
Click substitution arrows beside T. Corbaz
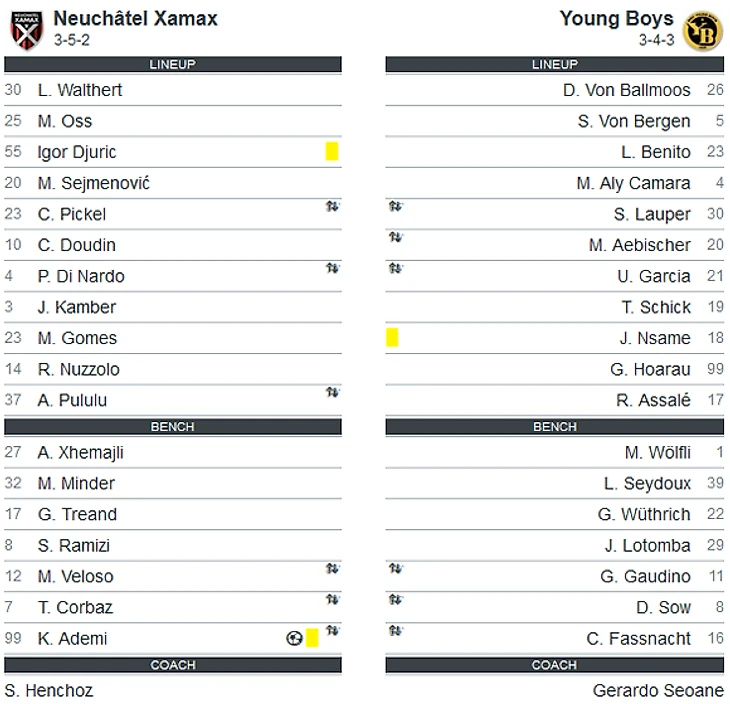(x=332, y=599)
